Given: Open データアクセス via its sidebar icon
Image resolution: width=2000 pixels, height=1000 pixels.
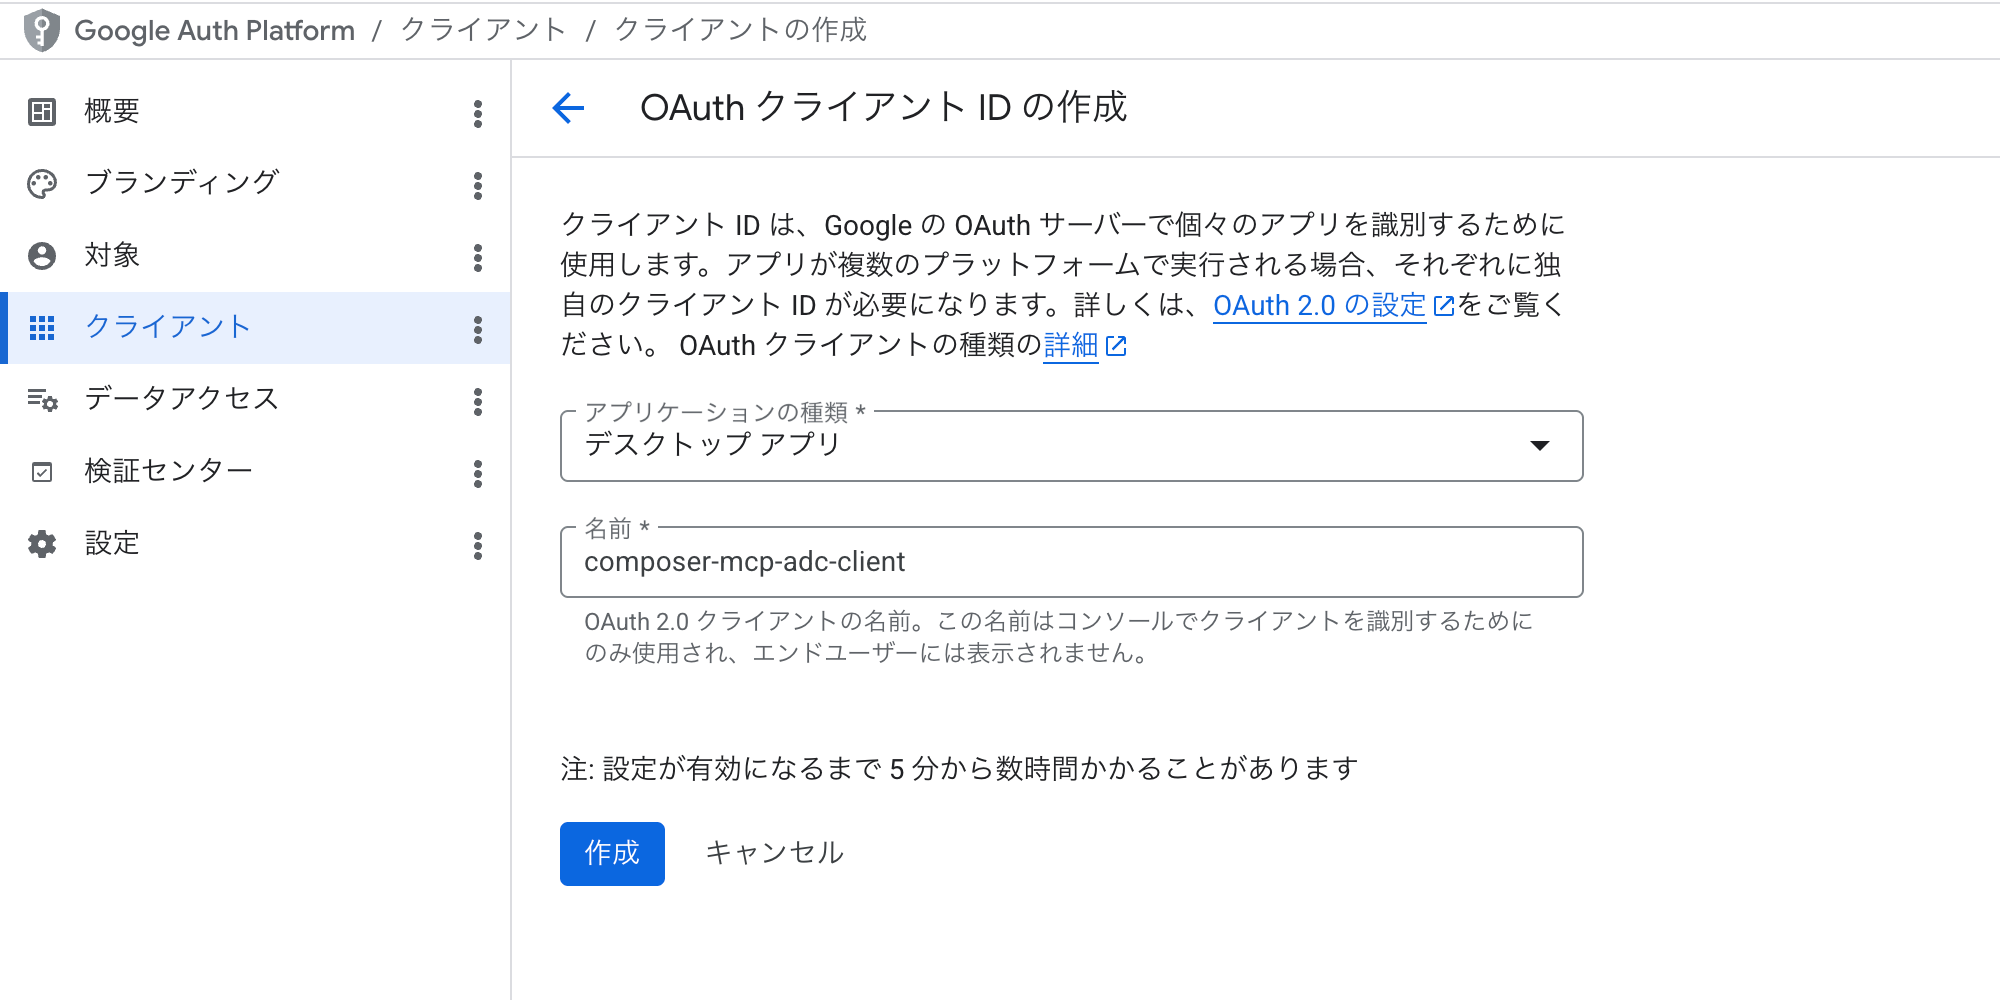Looking at the screenshot, I should pyautogui.click(x=41, y=399).
